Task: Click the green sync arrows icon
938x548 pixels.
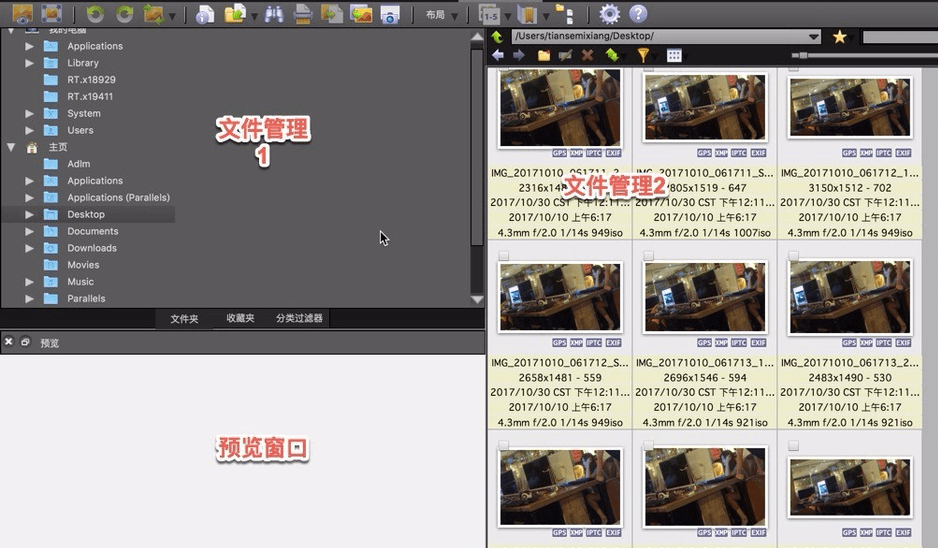Action: tap(611, 55)
